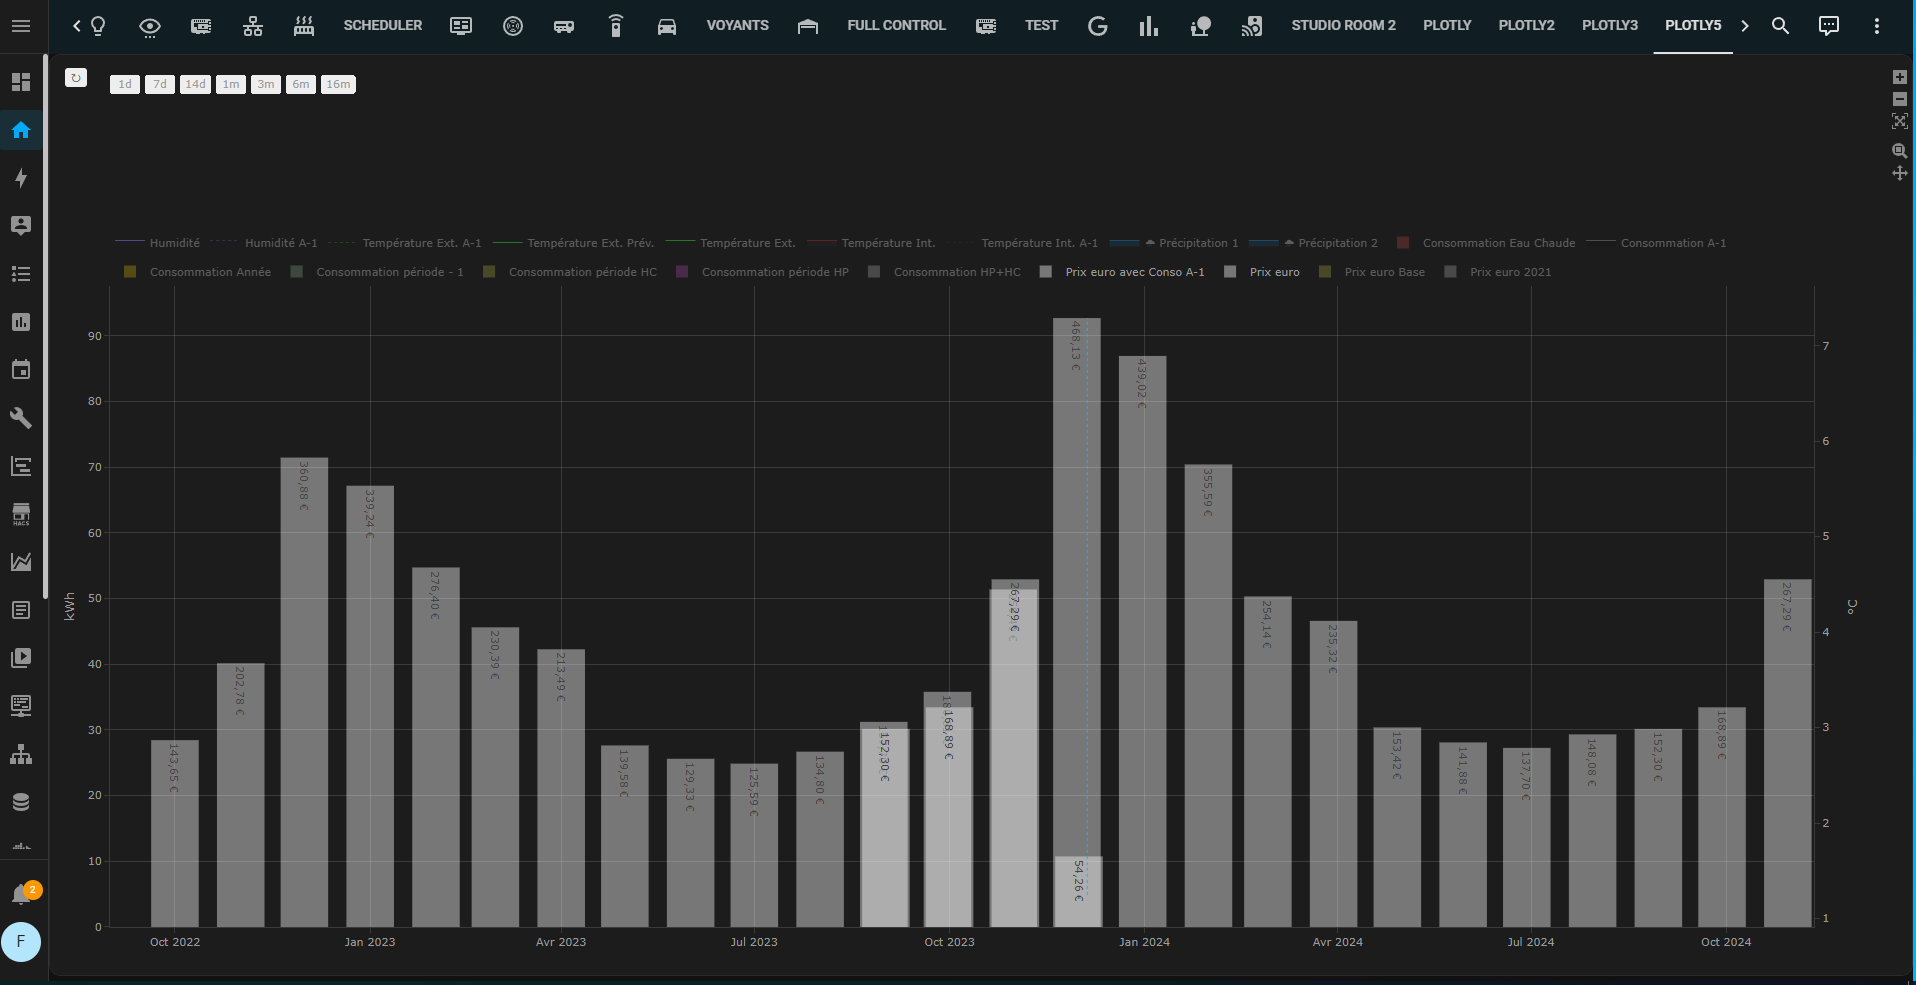Image resolution: width=1916 pixels, height=985 pixels.
Task: Open notifications bell with badge 2
Action: [x=21, y=894]
